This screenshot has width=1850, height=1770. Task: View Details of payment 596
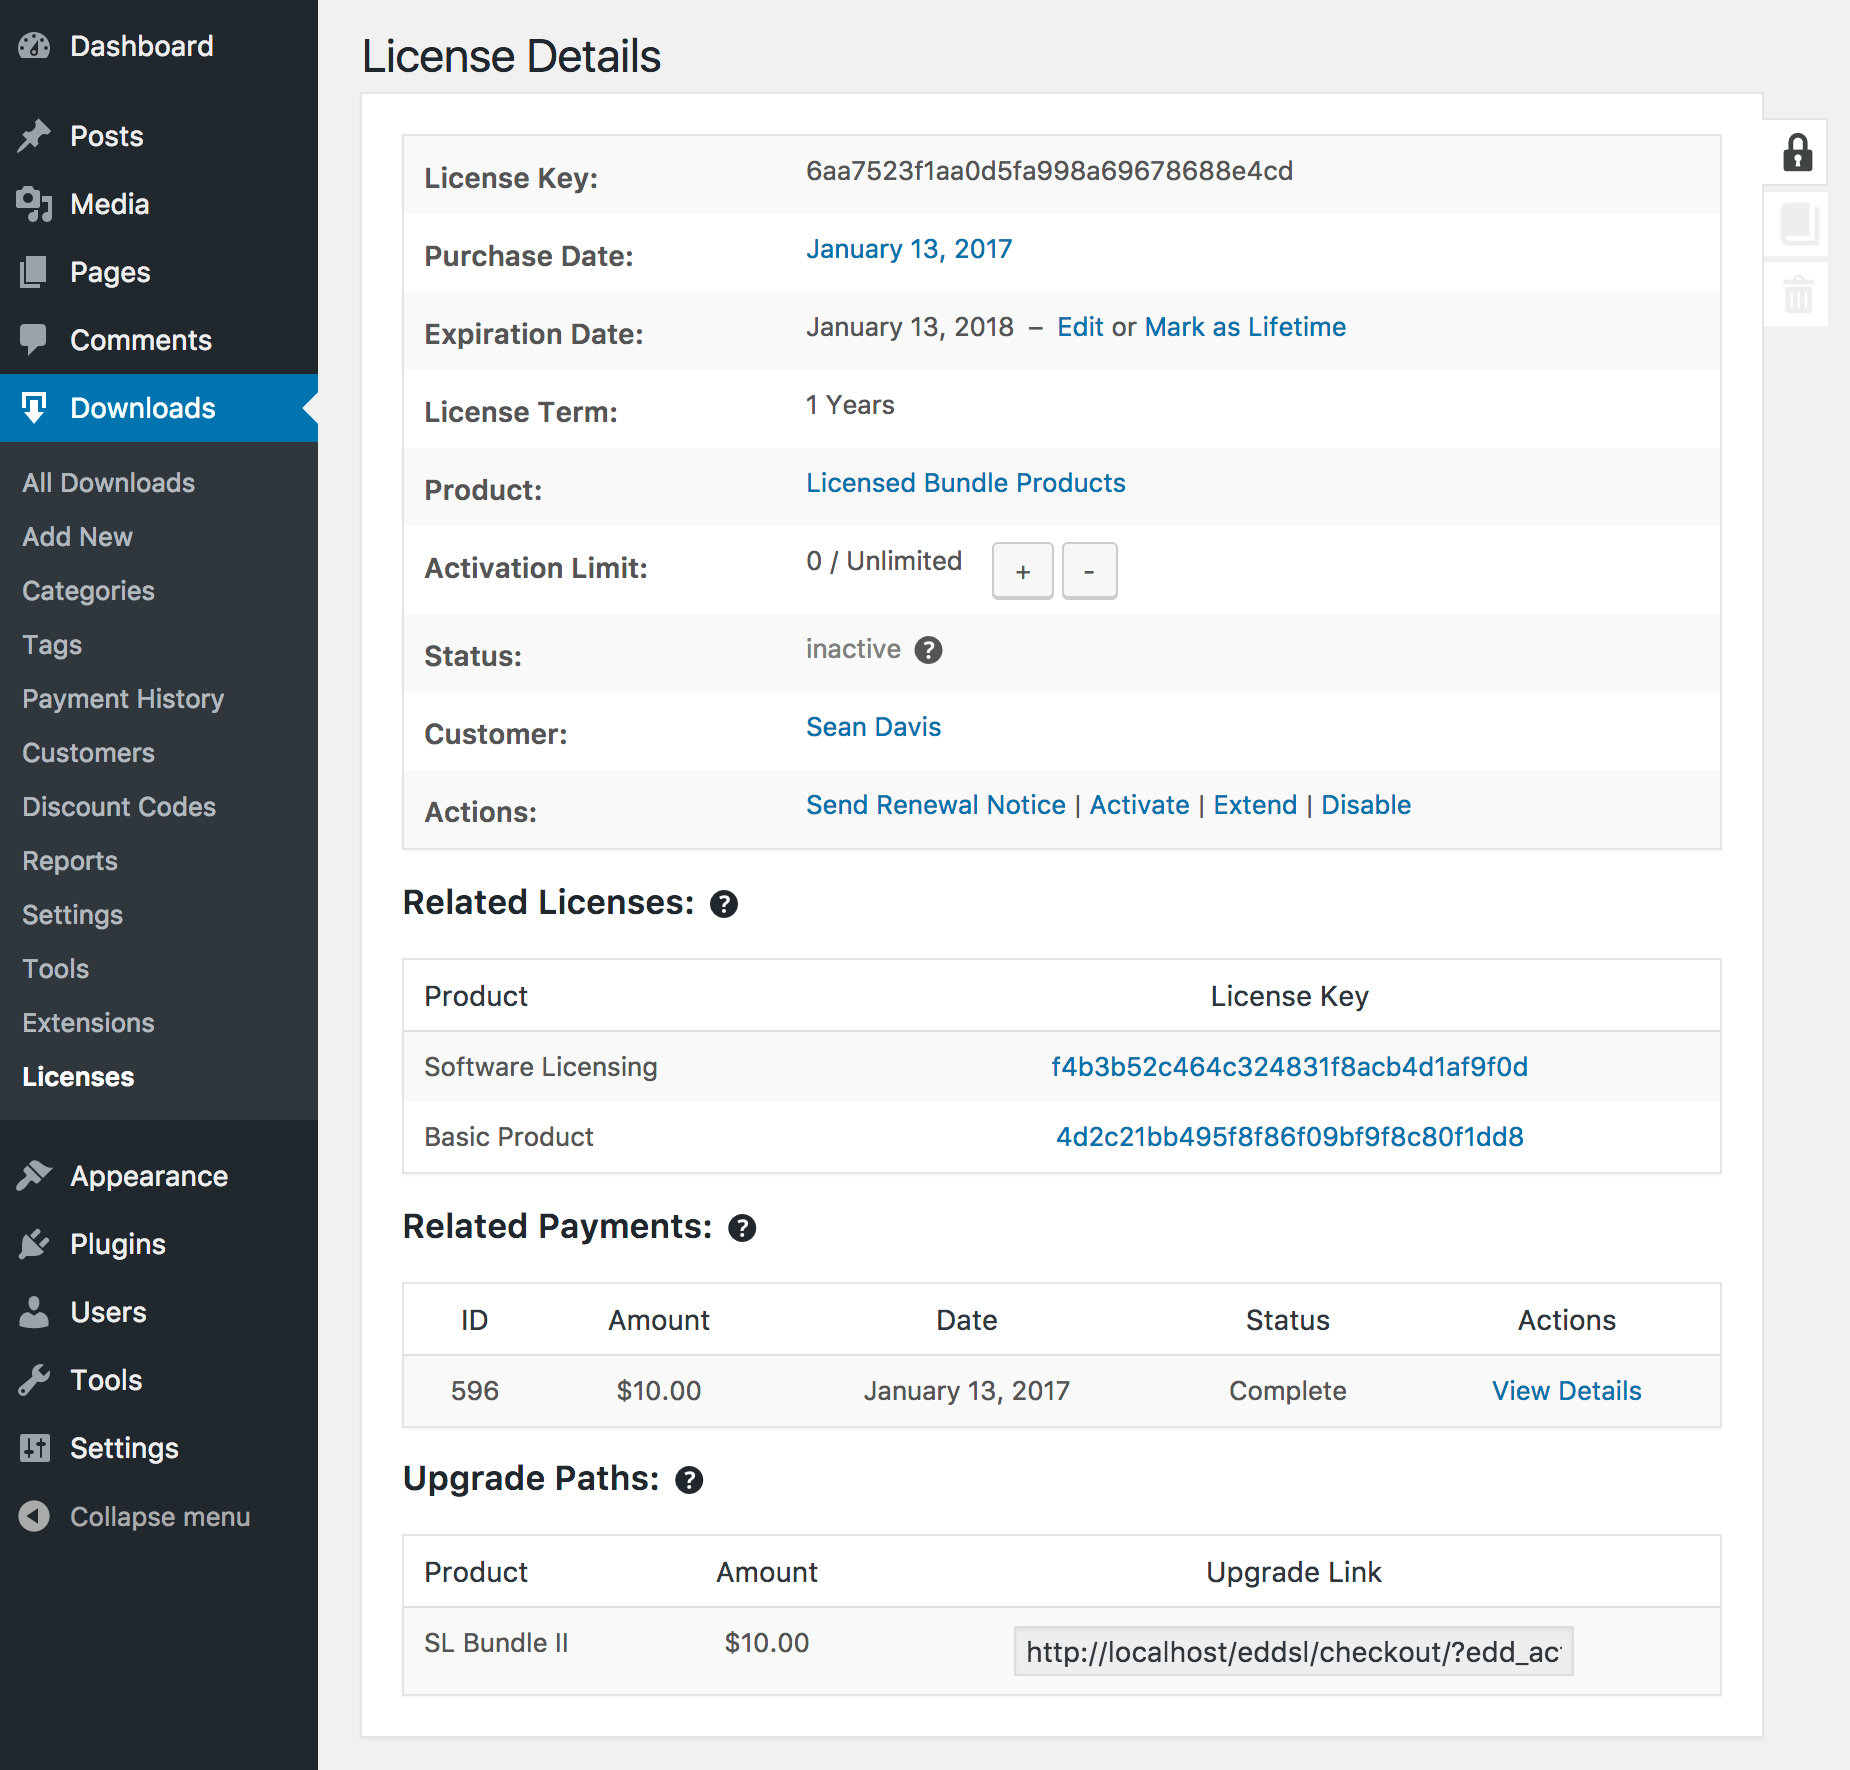pyautogui.click(x=1565, y=1390)
